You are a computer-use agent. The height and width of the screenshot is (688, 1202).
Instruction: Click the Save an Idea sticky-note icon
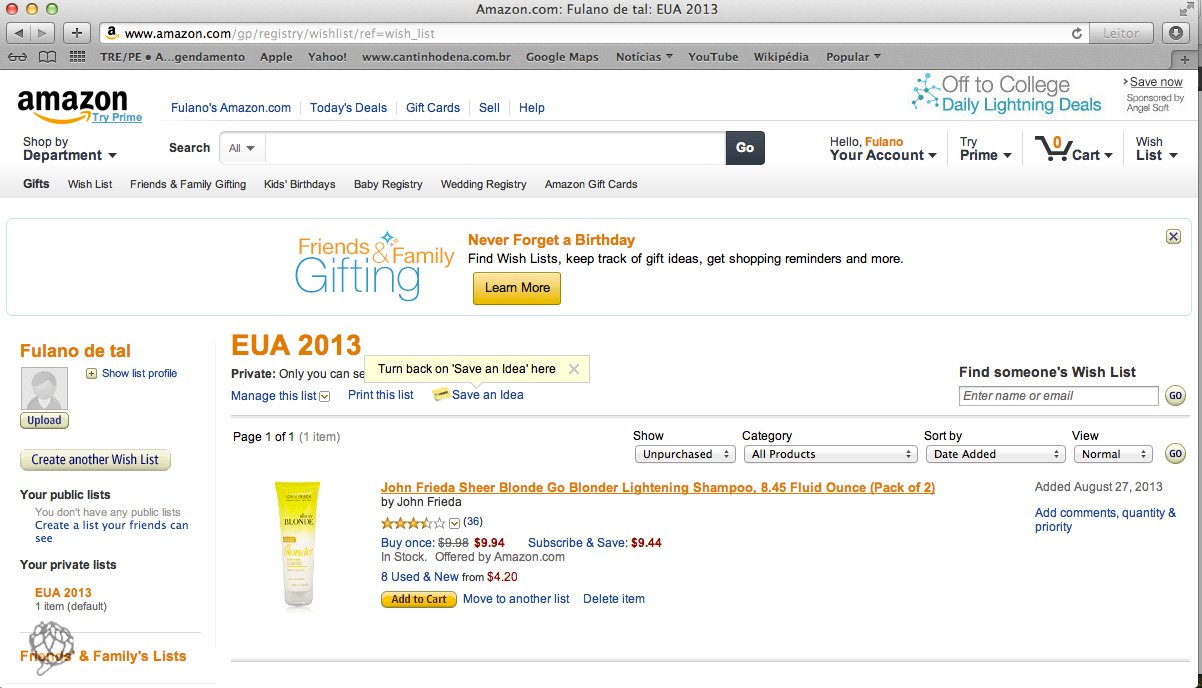440,394
